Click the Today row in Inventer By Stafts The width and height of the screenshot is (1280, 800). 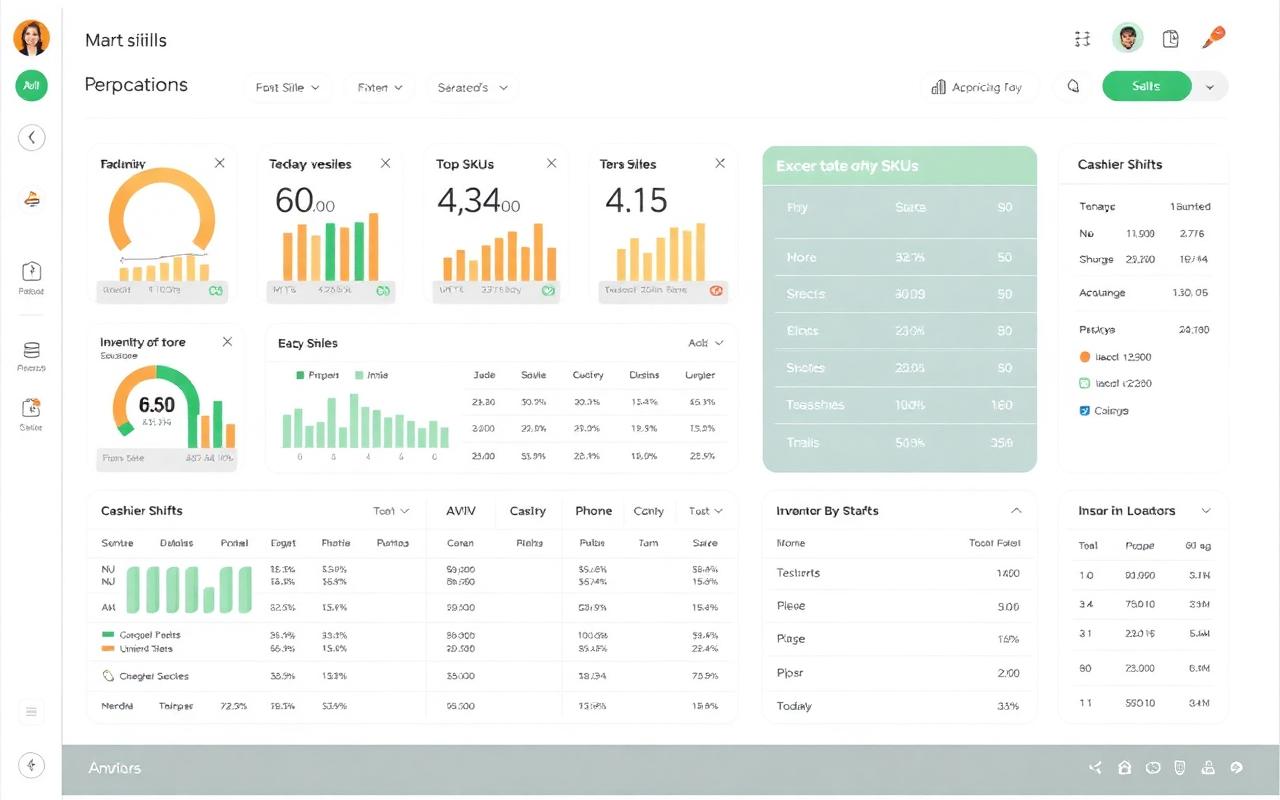pos(899,706)
